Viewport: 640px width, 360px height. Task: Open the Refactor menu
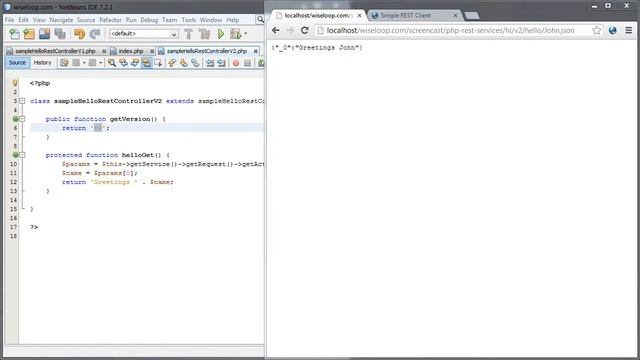110,20
